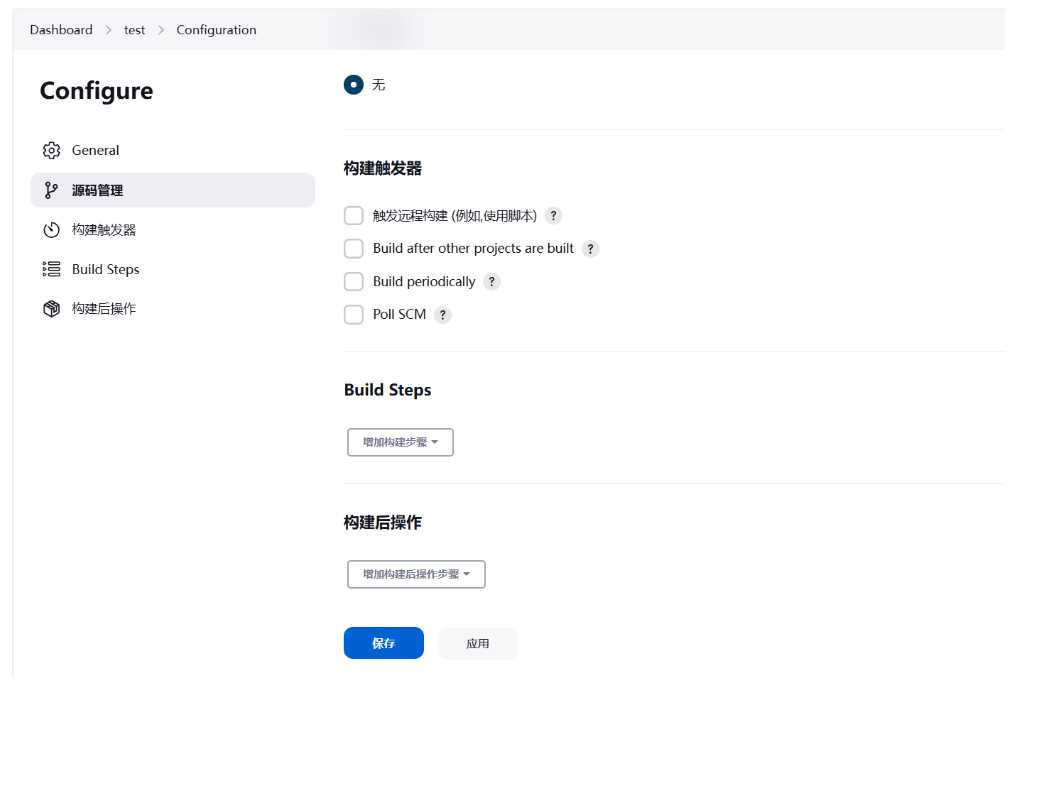
Task: Jump to 构建触发器 sidebar item
Action: (172, 230)
